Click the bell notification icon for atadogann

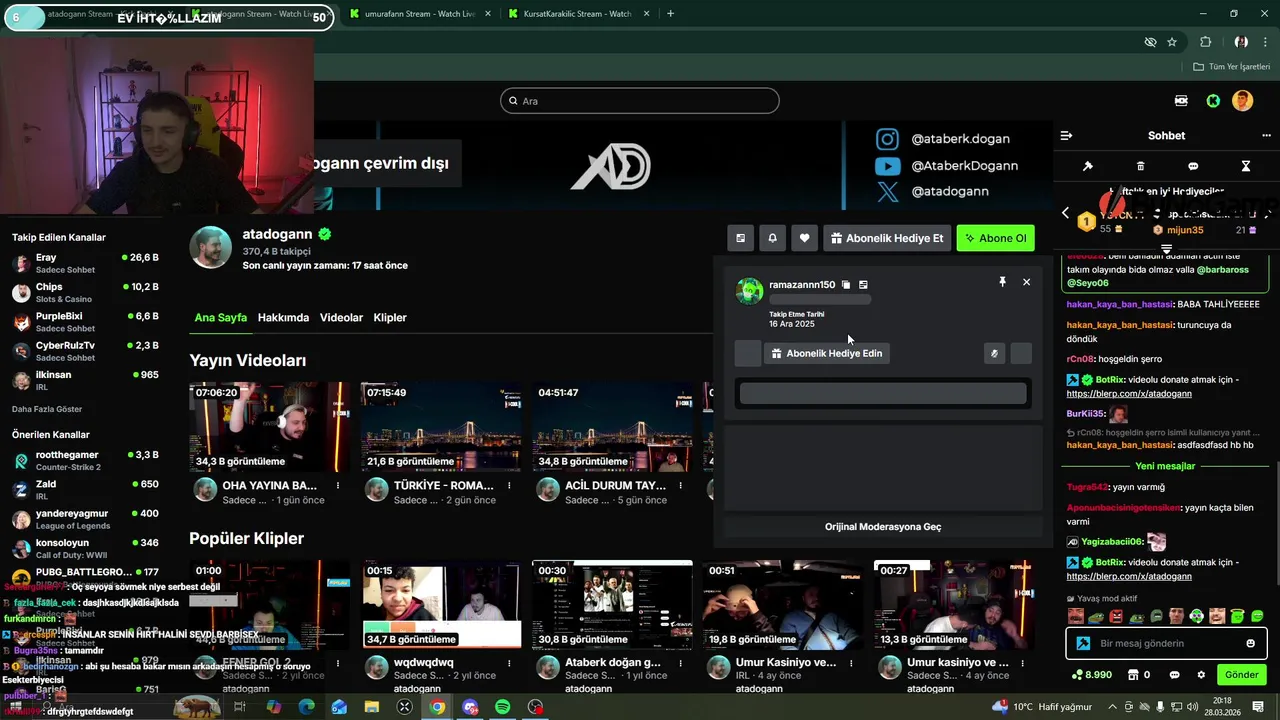pos(772,238)
